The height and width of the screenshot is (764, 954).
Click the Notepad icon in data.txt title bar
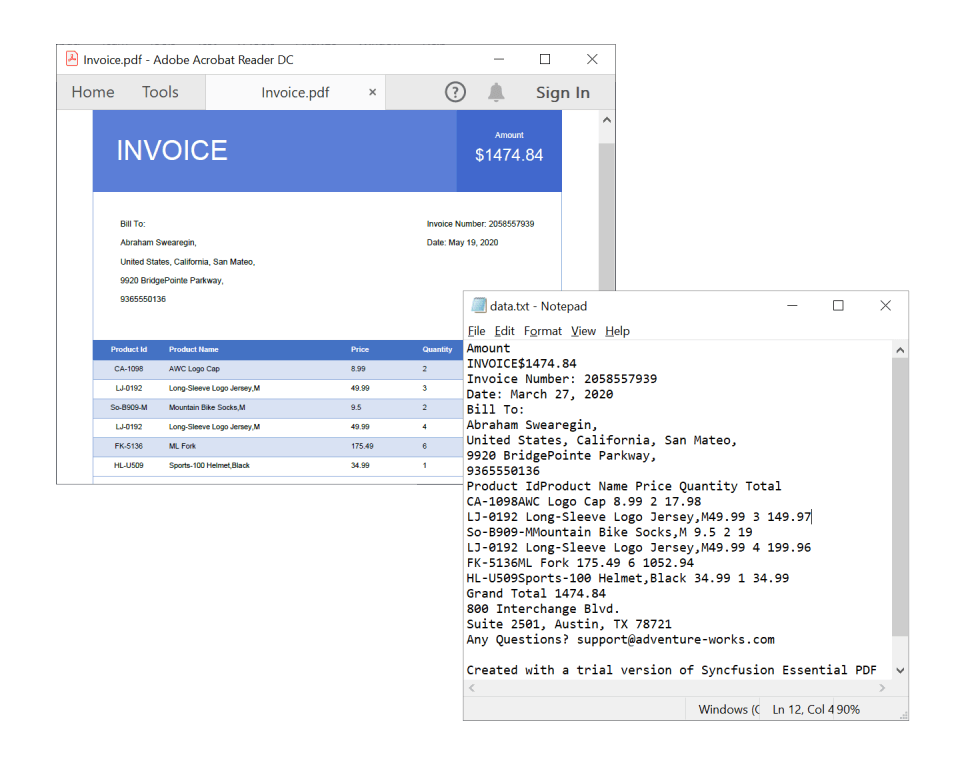coord(478,306)
